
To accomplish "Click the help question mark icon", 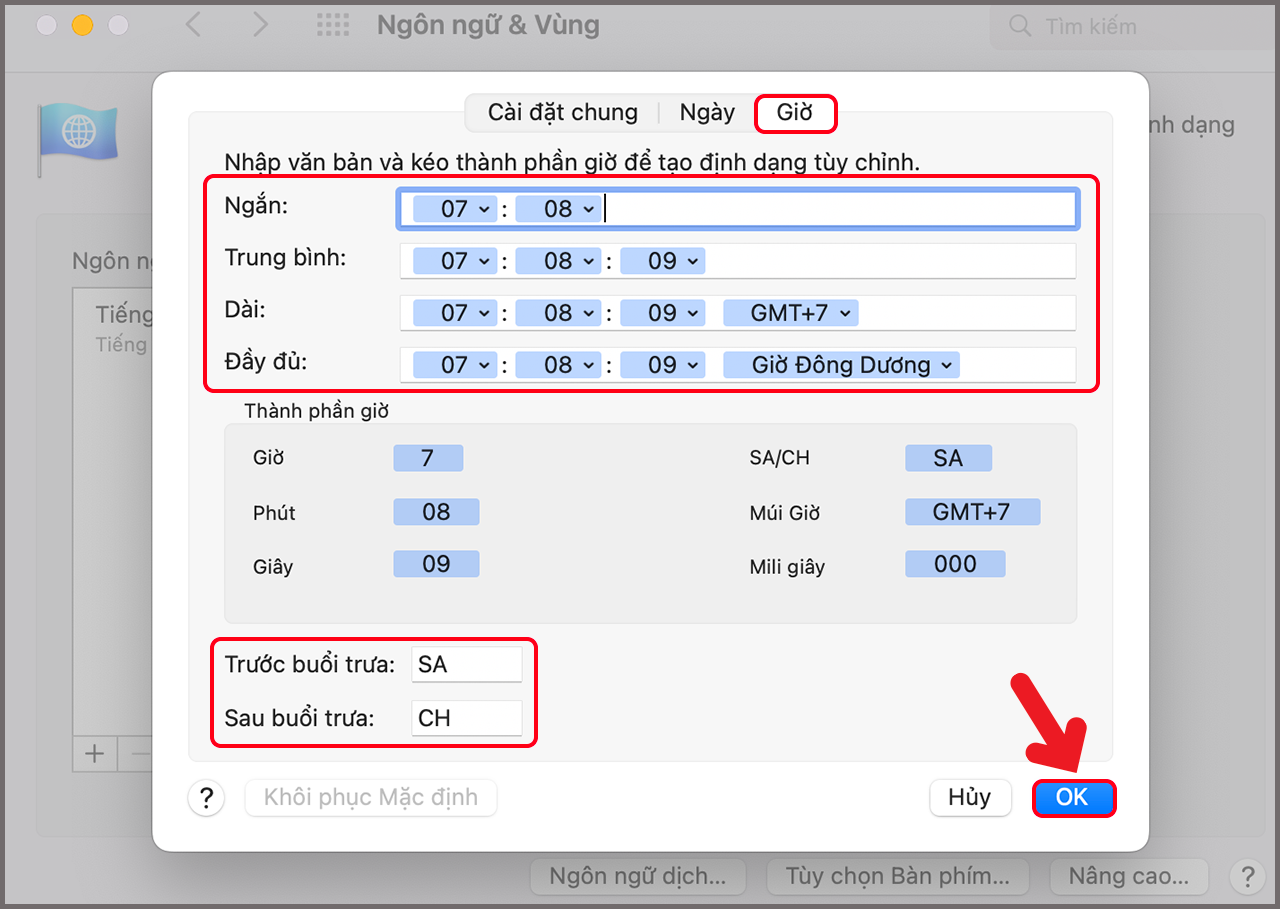I will (206, 798).
